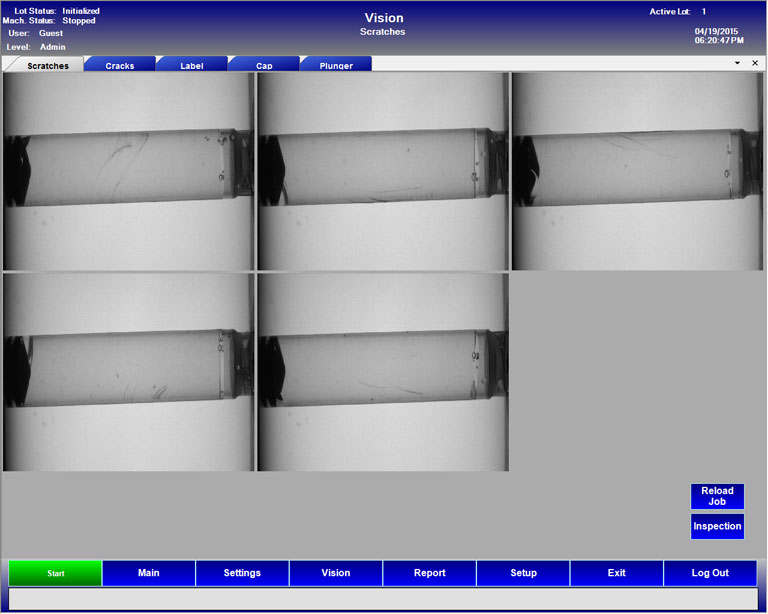Viewport: 768px width, 614px height.
Task: Select the first top-left syringe image
Action: (x=129, y=171)
